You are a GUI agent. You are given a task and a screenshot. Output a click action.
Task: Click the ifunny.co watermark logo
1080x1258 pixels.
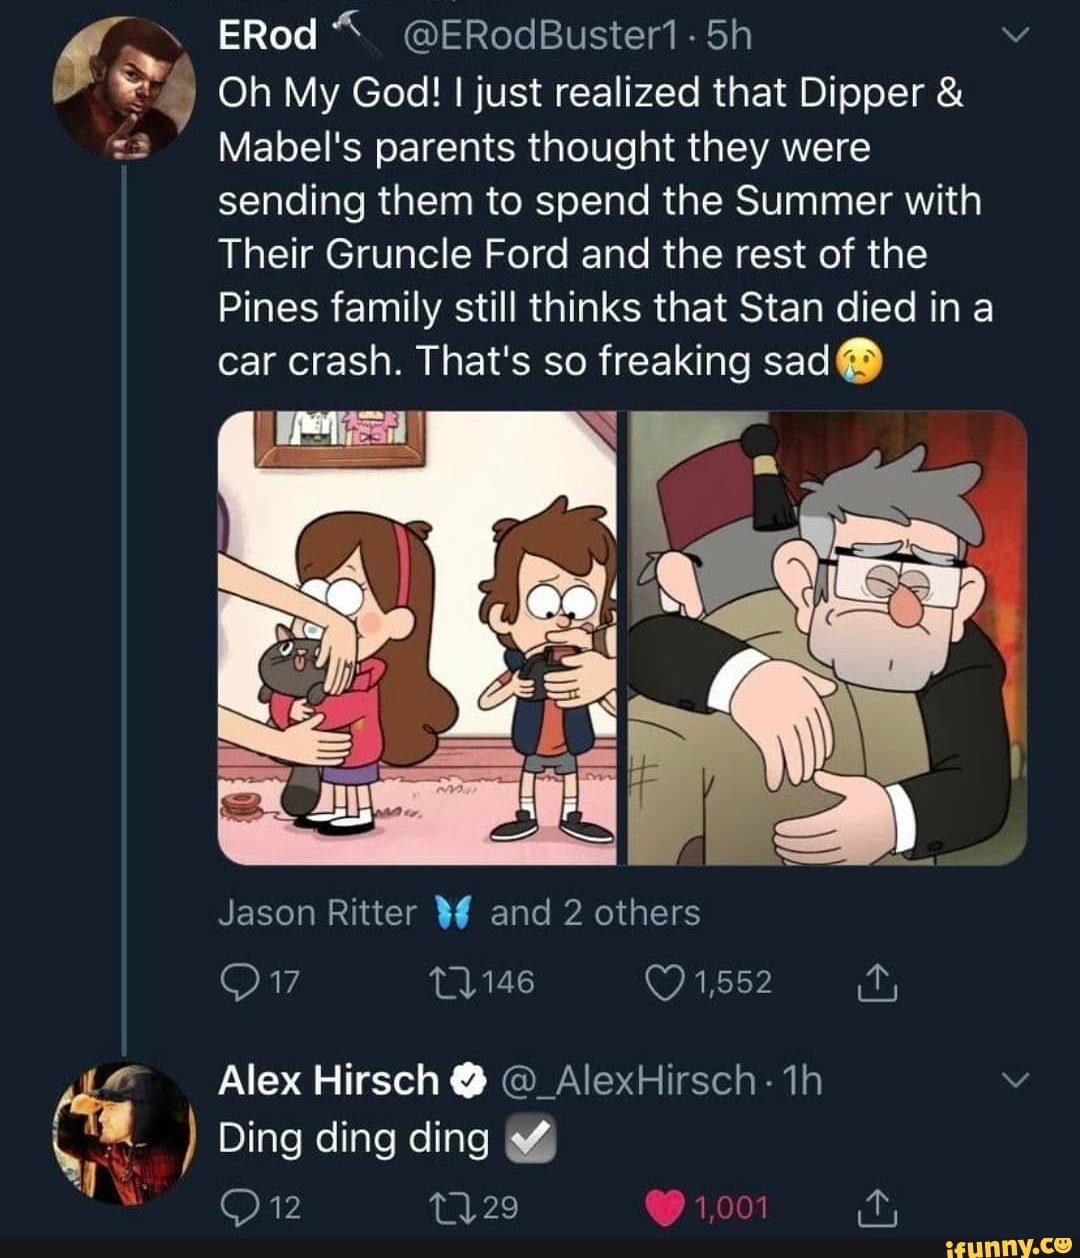pyautogui.click(x=1011, y=1243)
